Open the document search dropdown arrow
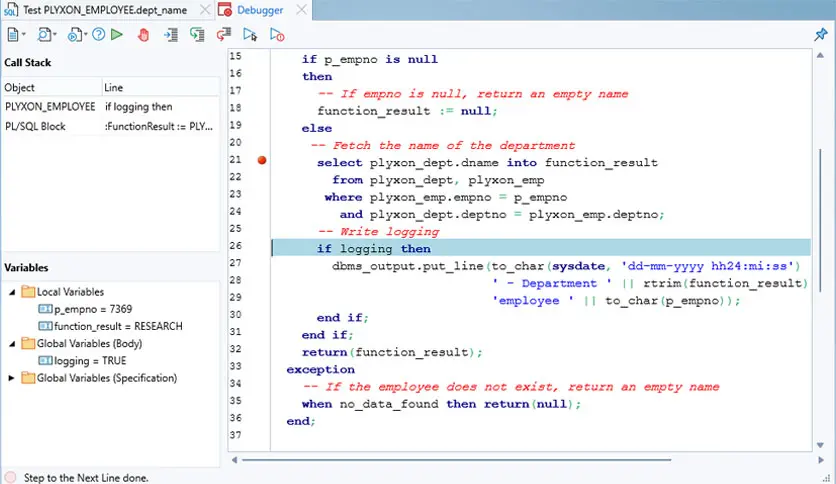The height and width of the screenshot is (484, 836). pos(55,35)
